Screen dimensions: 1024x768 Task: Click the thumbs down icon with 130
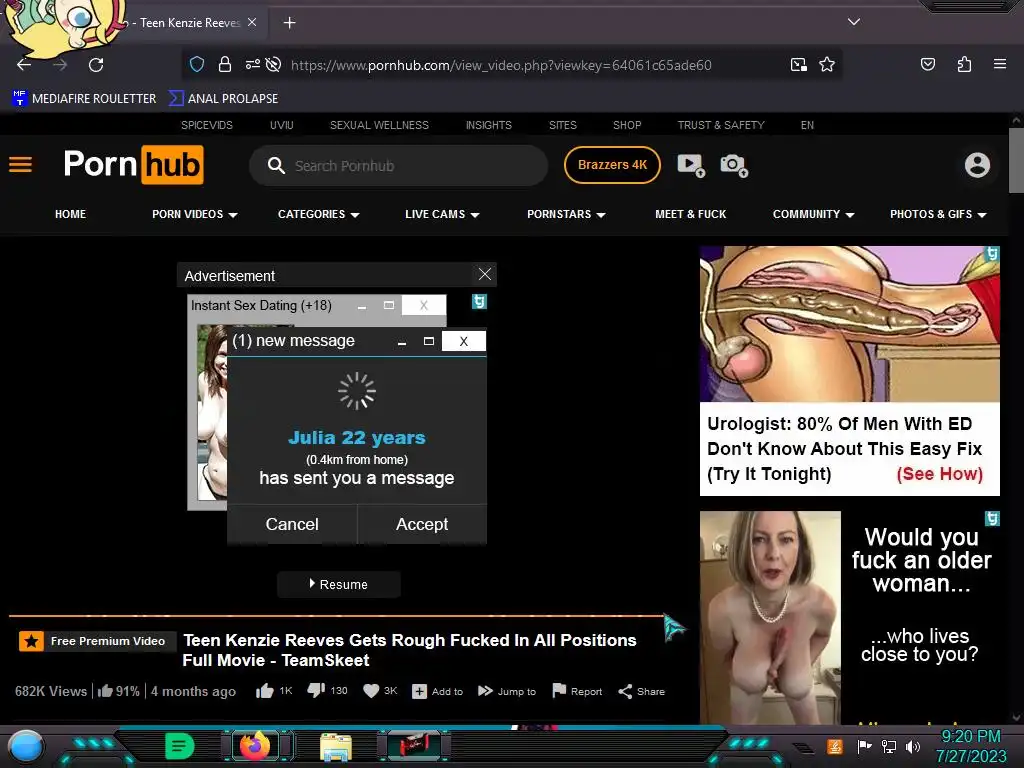316,690
